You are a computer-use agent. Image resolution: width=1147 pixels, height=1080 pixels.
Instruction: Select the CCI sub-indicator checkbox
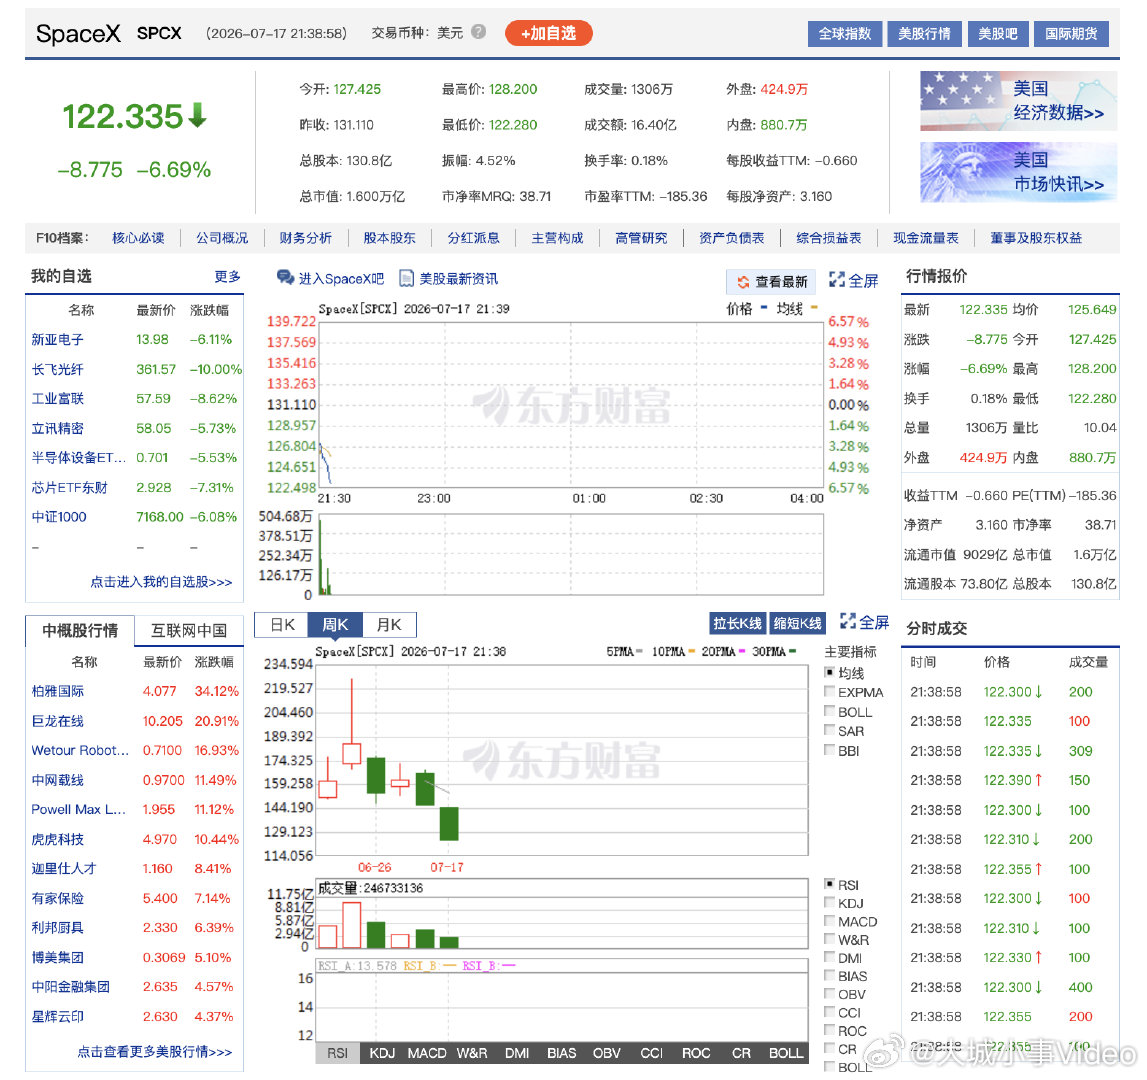[830, 1012]
